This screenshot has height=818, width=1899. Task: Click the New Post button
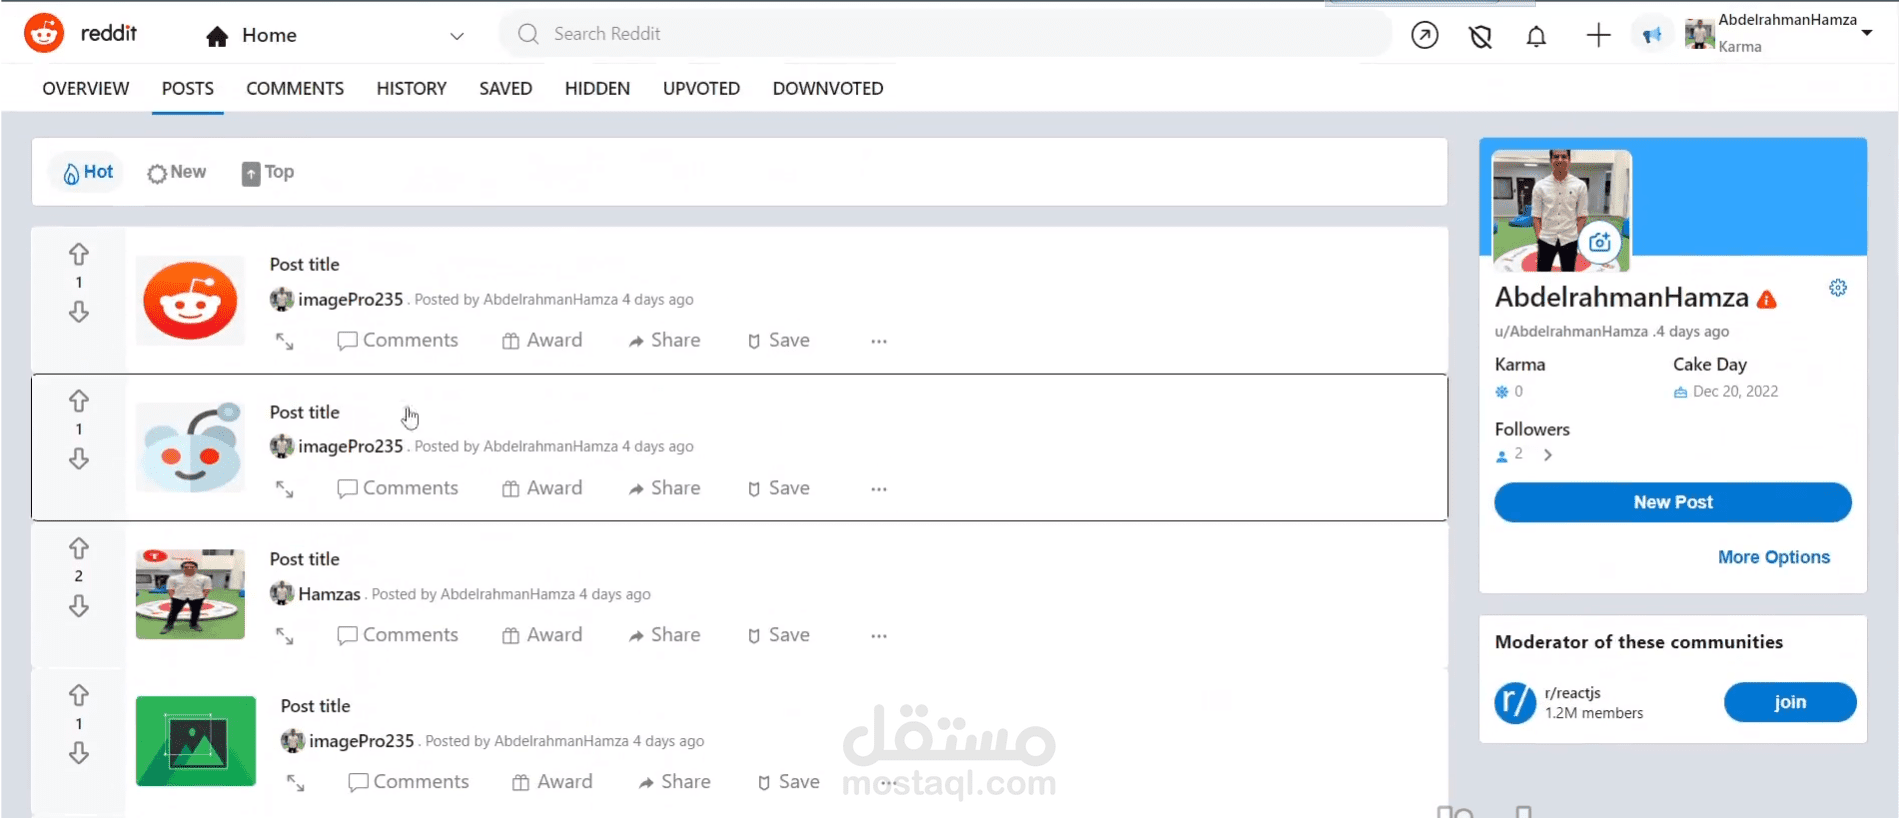click(x=1673, y=502)
